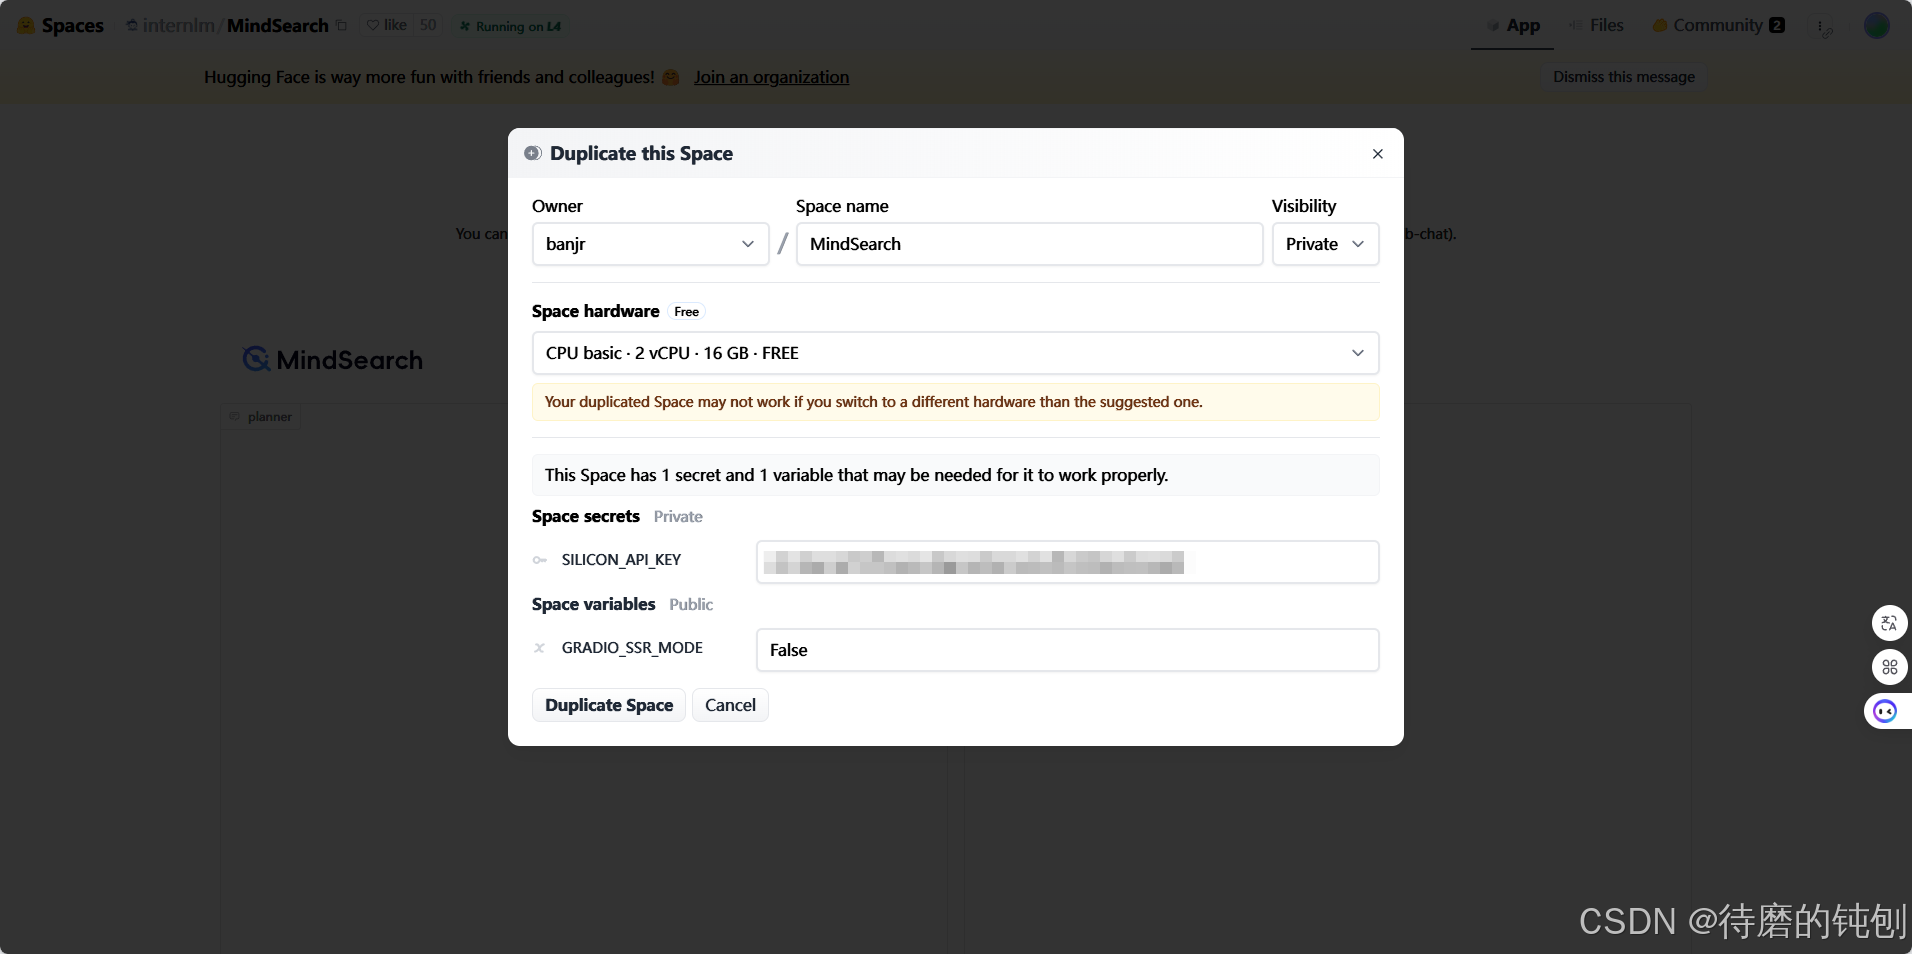Like the MindSearch space
The height and width of the screenshot is (954, 1912).
pos(386,25)
